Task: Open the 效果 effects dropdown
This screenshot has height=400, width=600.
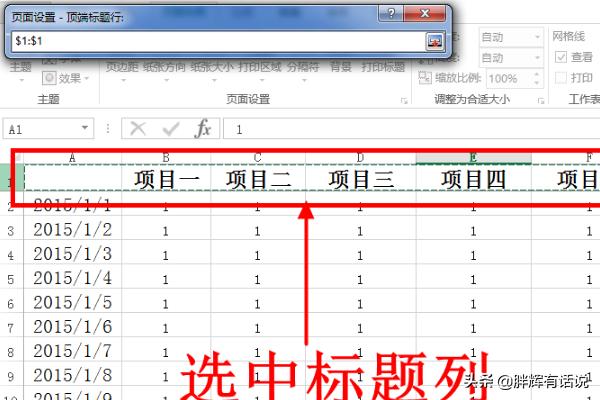Action: pyautogui.click(x=86, y=78)
